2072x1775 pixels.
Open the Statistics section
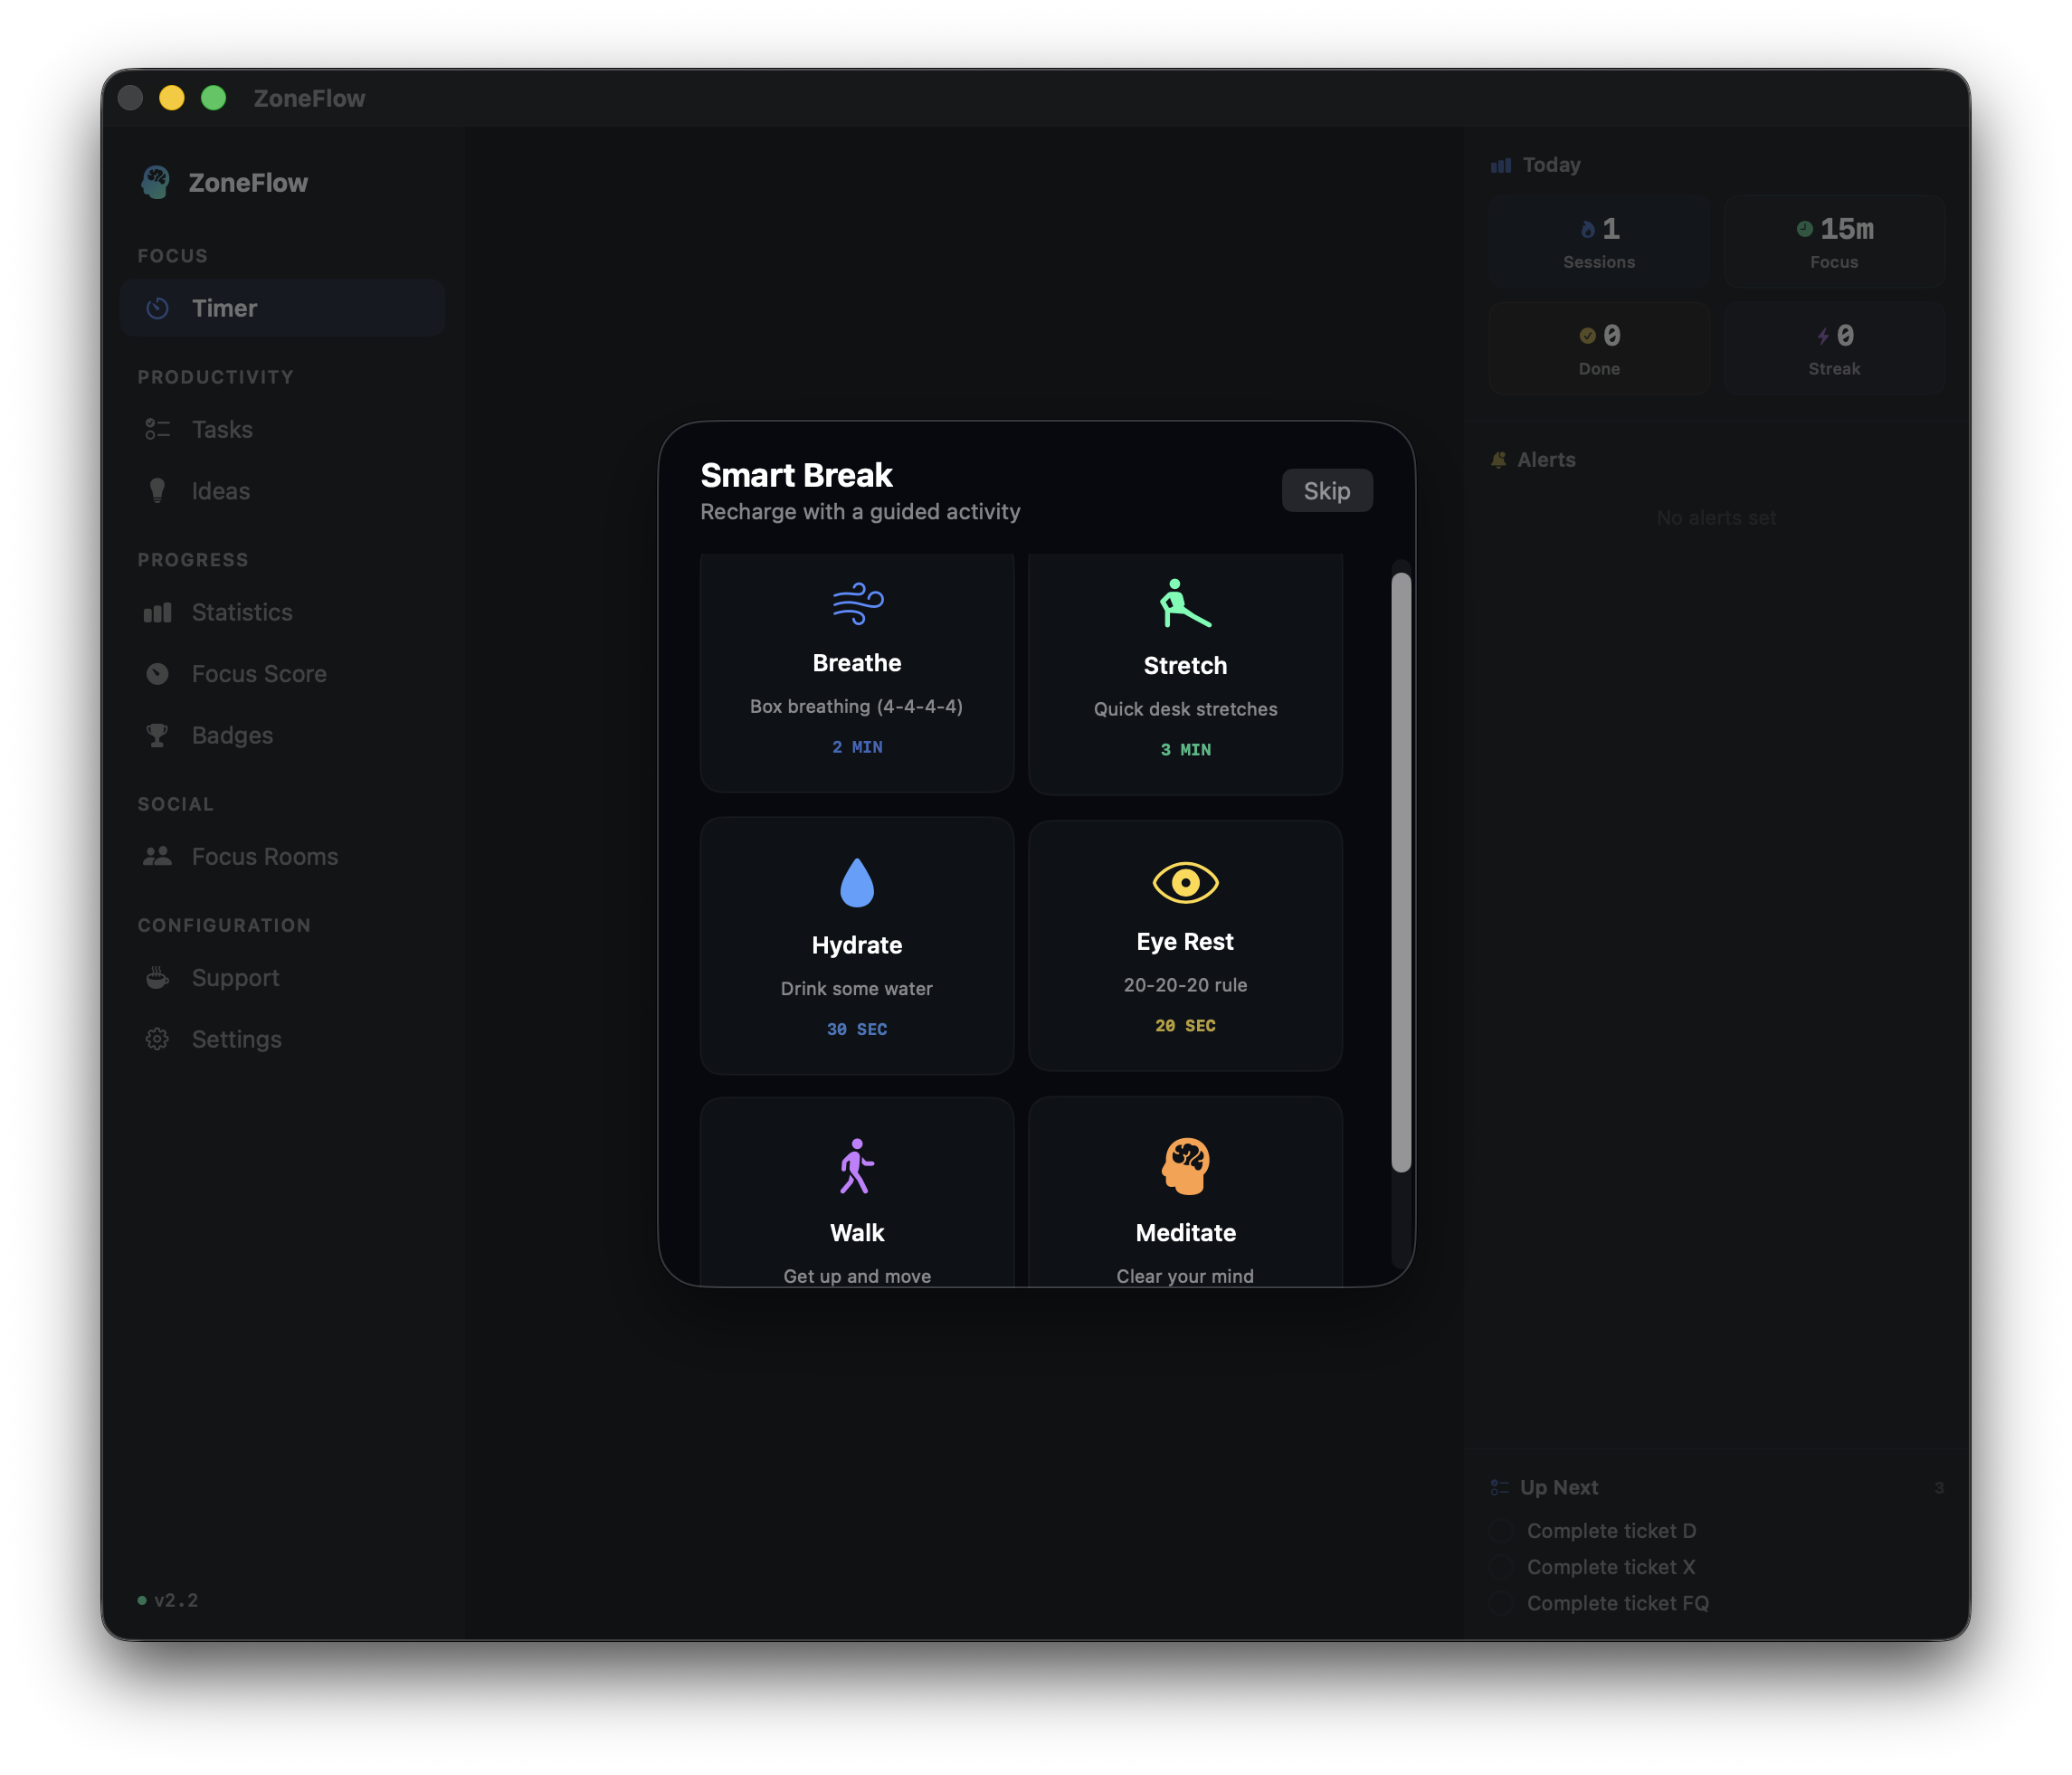pyautogui.click(x=242, y=612)
